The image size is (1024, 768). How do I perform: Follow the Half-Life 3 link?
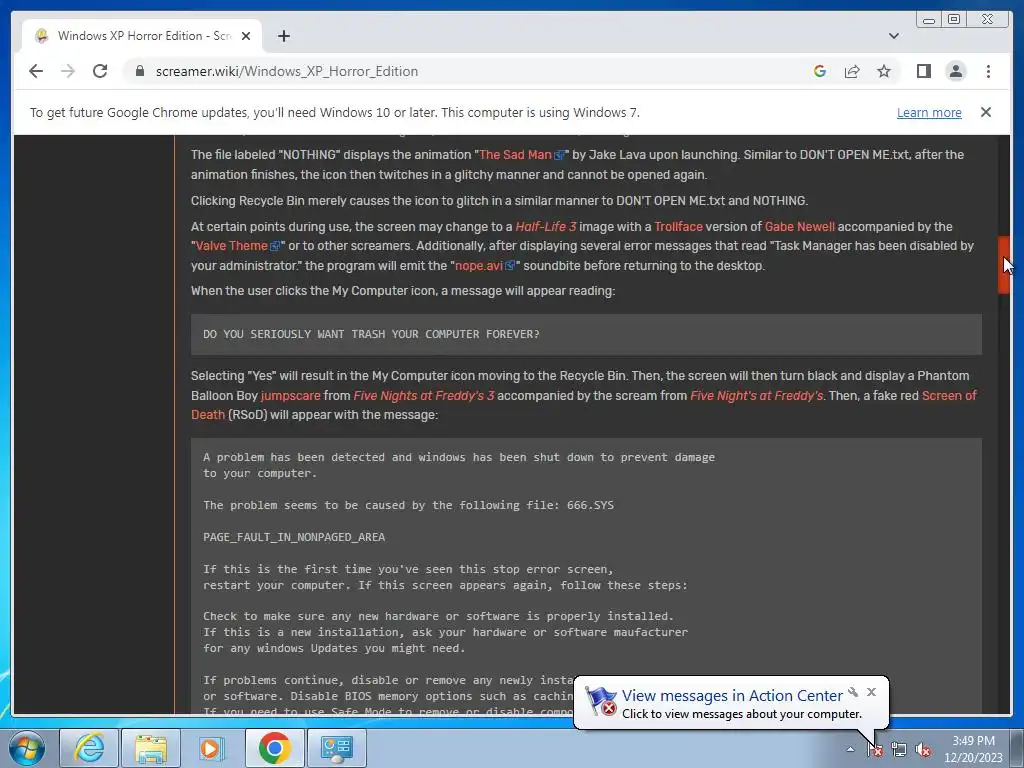(x=545, y=227)
